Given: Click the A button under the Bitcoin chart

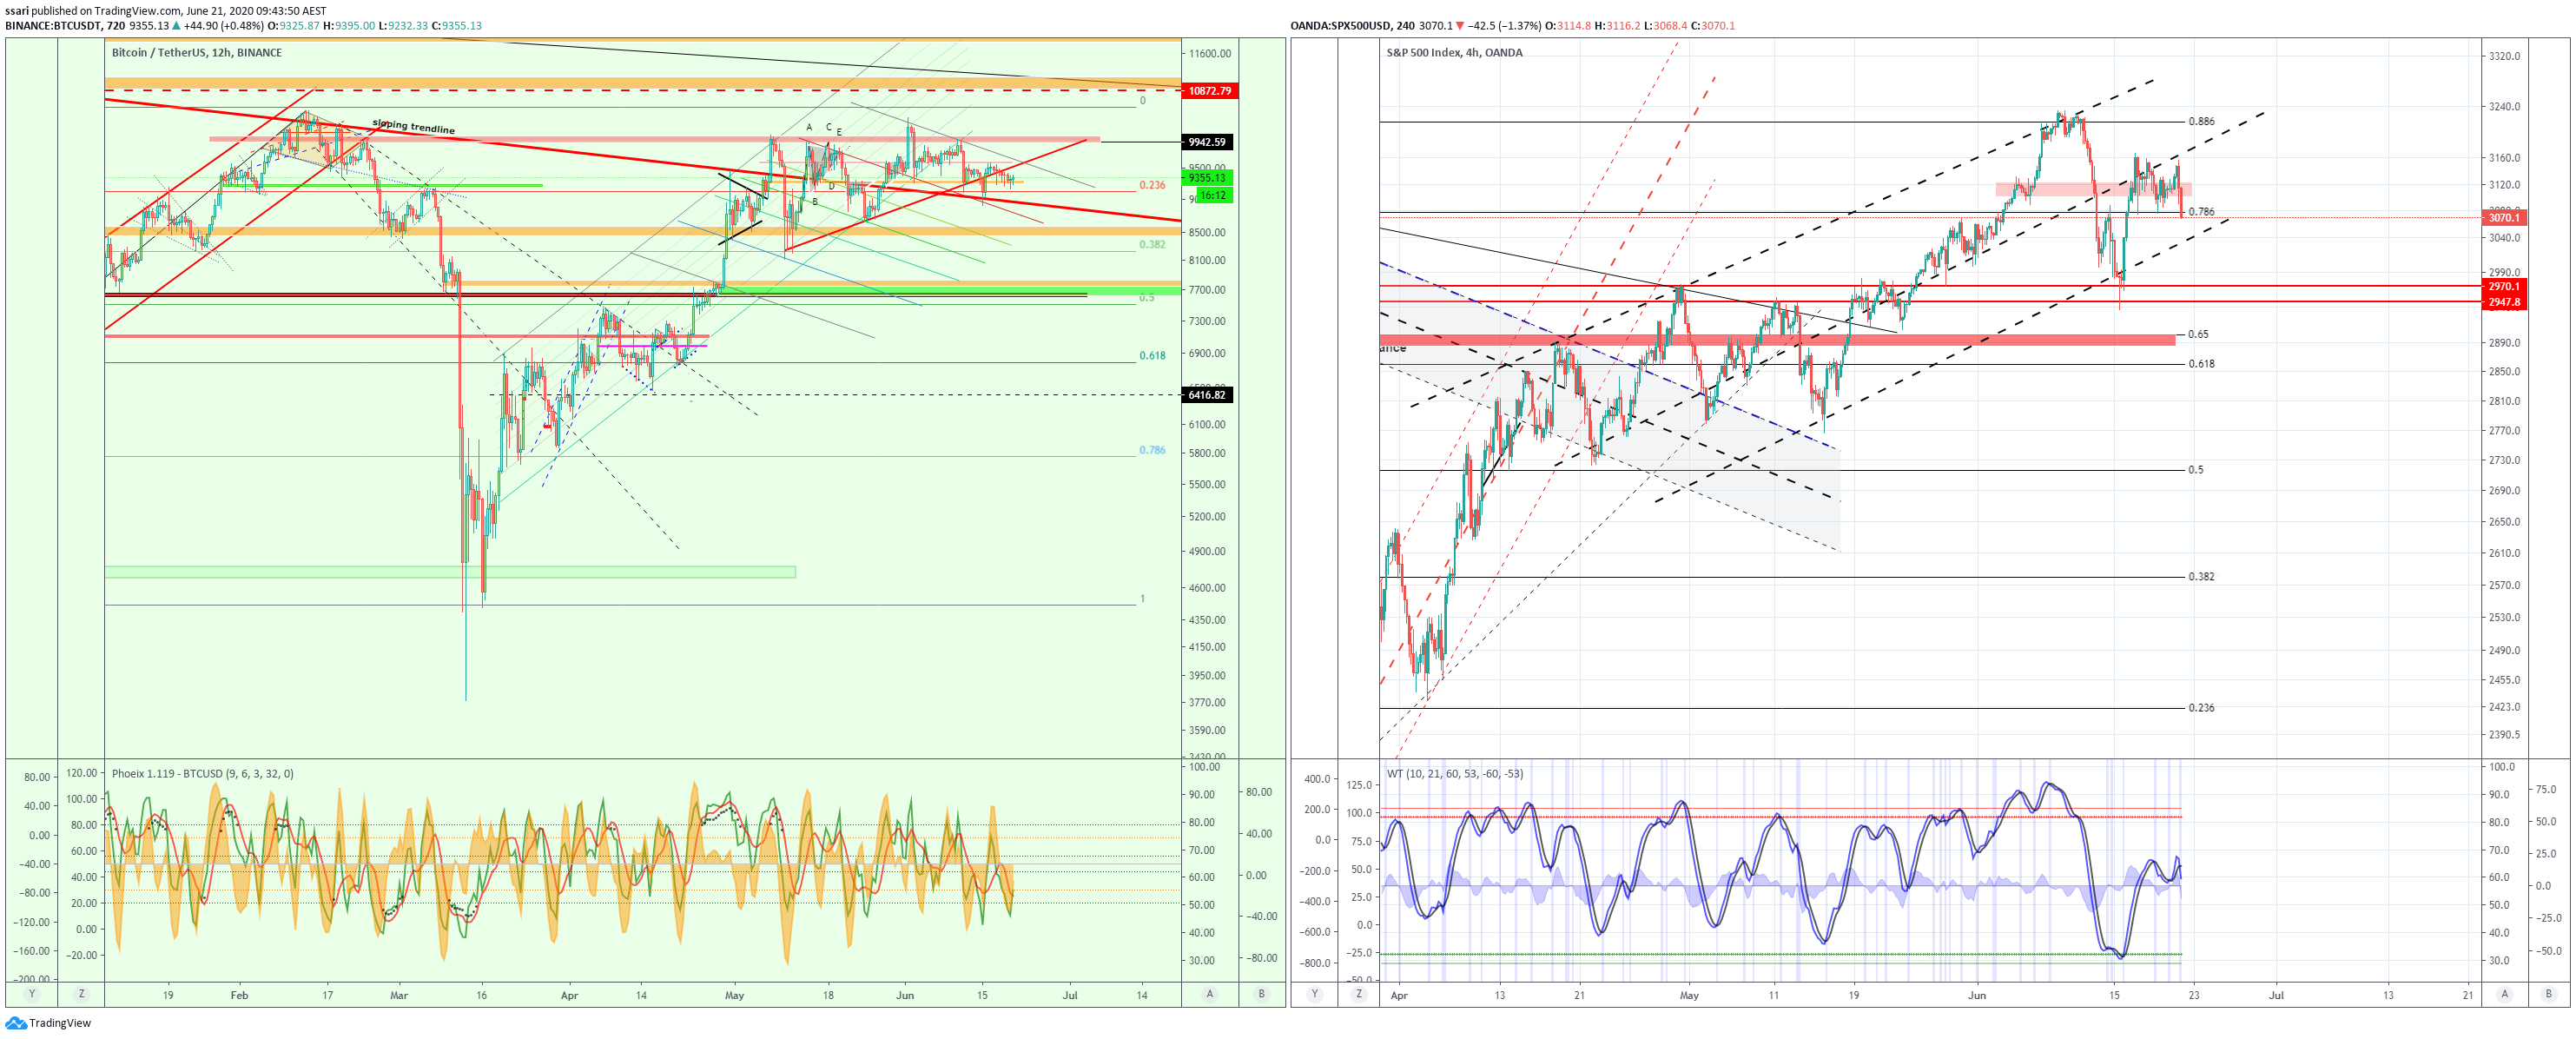Looking at the screenshot, I should tap(1210, 994).
